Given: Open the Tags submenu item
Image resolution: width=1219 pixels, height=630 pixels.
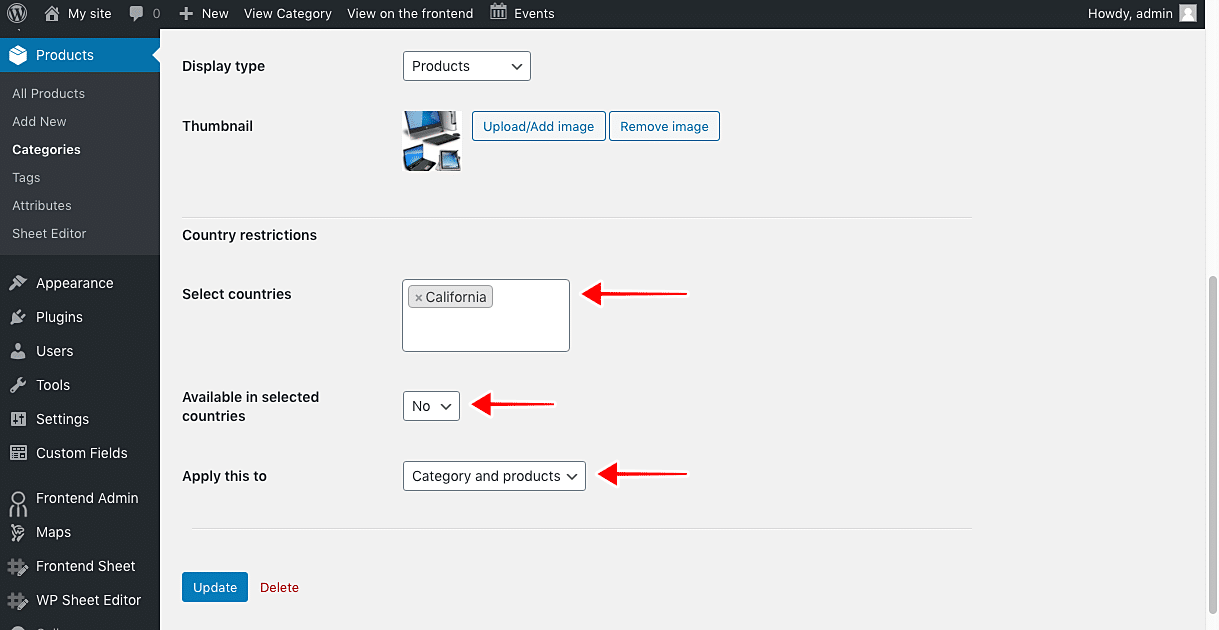Looking at the screenshot, I should (x=26, y=177).
